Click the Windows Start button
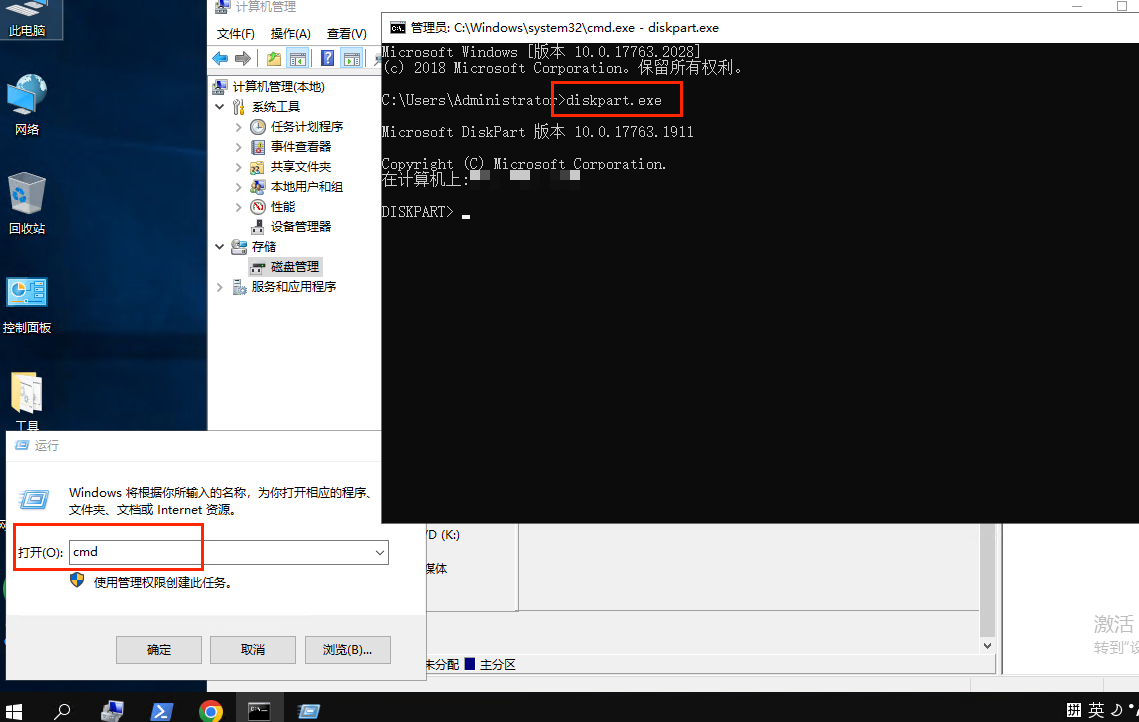 [x=15, y=711]
